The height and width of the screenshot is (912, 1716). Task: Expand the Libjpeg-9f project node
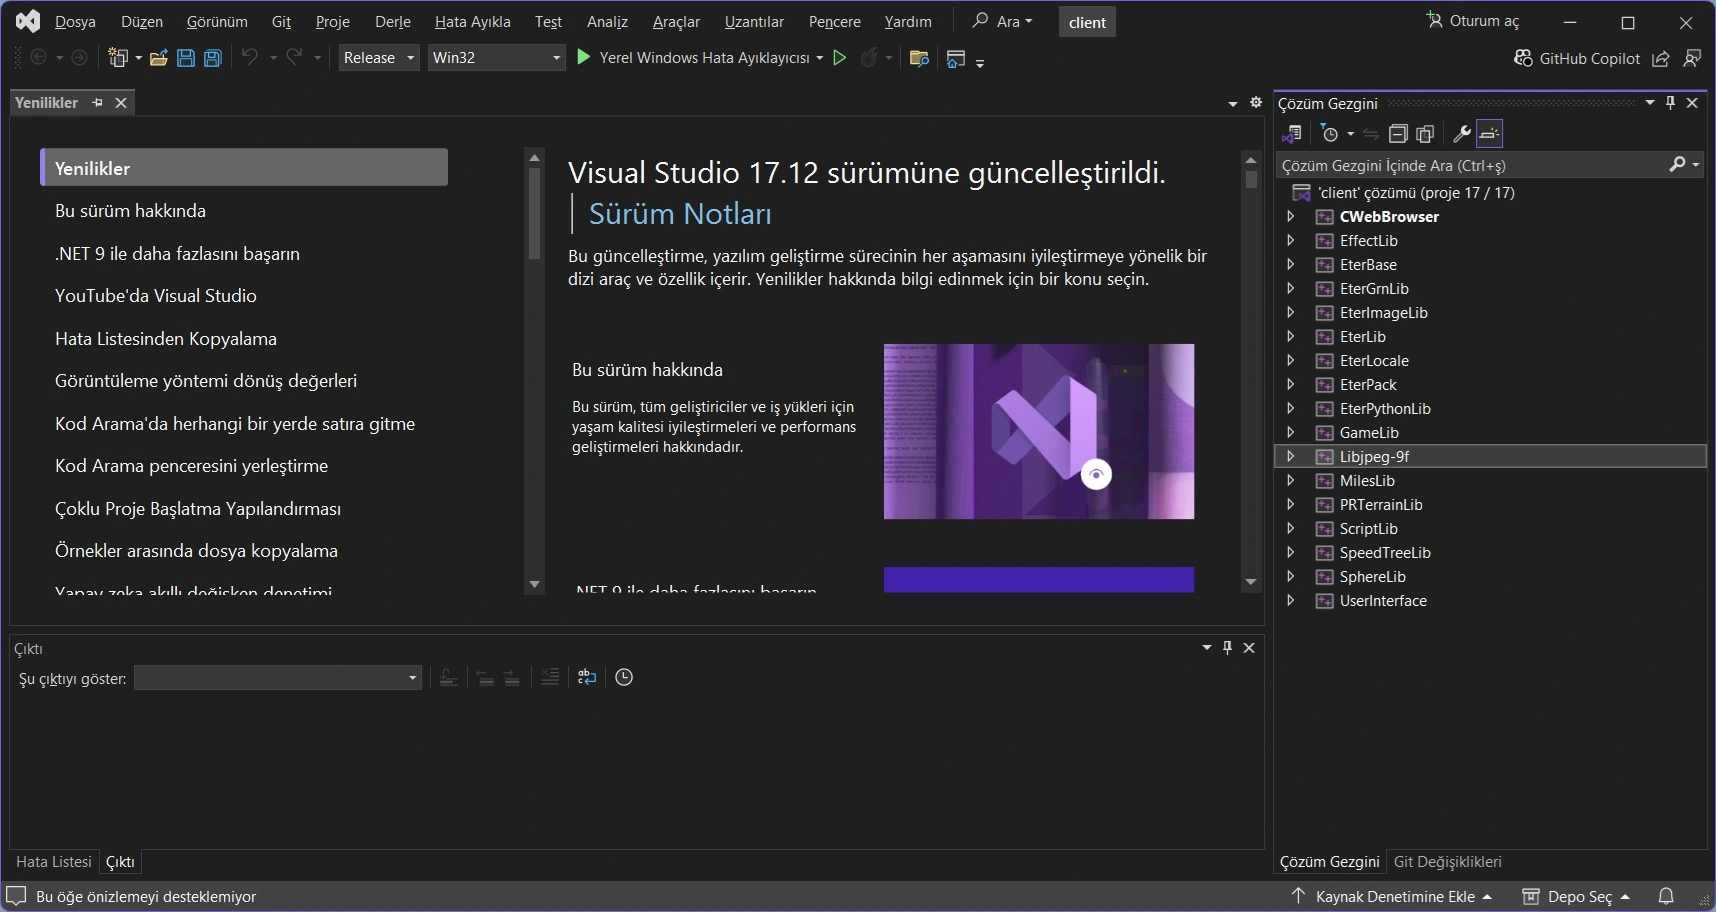click(x=1291, y=456)
